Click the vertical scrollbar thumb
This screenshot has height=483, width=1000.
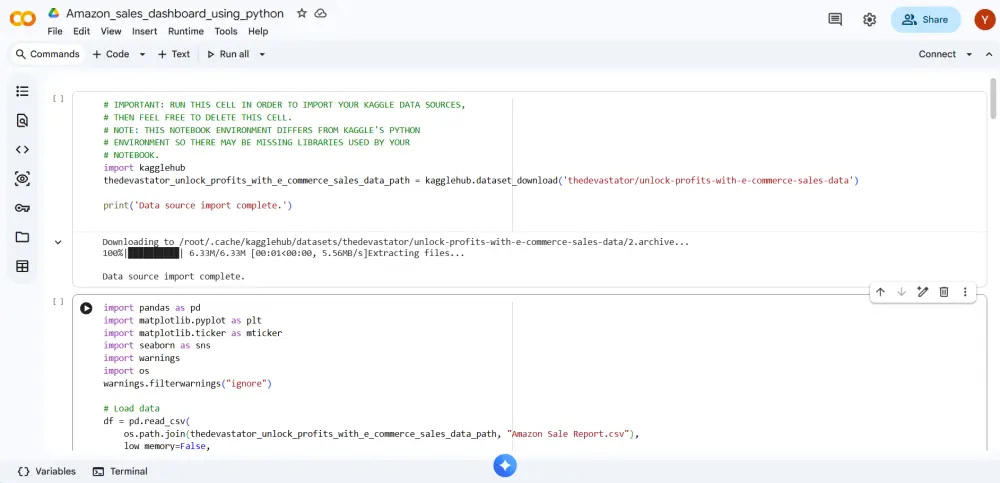click(x=992, y=98)
